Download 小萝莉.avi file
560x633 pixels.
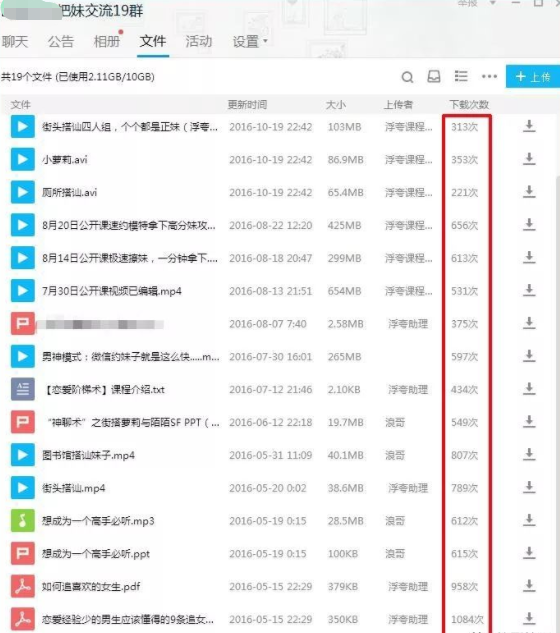(x=529, y=159)
